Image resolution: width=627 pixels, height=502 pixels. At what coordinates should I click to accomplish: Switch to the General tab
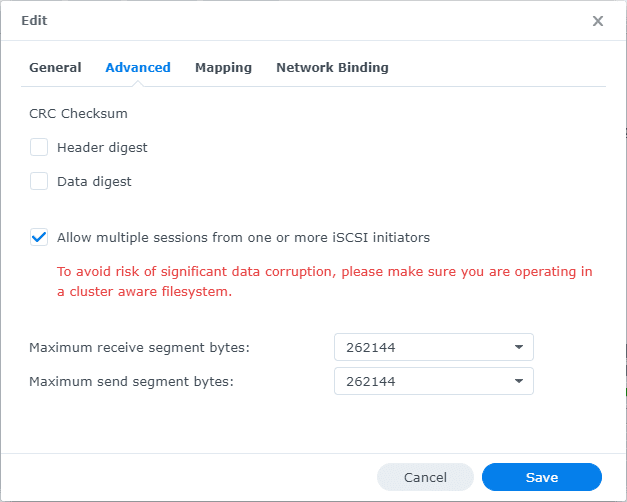(55, 68)
